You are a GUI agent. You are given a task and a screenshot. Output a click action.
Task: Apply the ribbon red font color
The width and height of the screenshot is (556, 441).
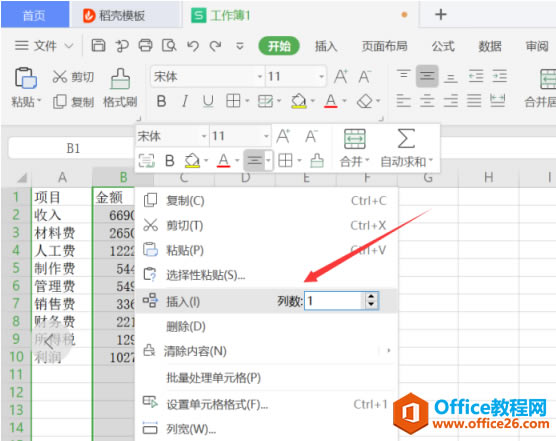coord(330,101)
